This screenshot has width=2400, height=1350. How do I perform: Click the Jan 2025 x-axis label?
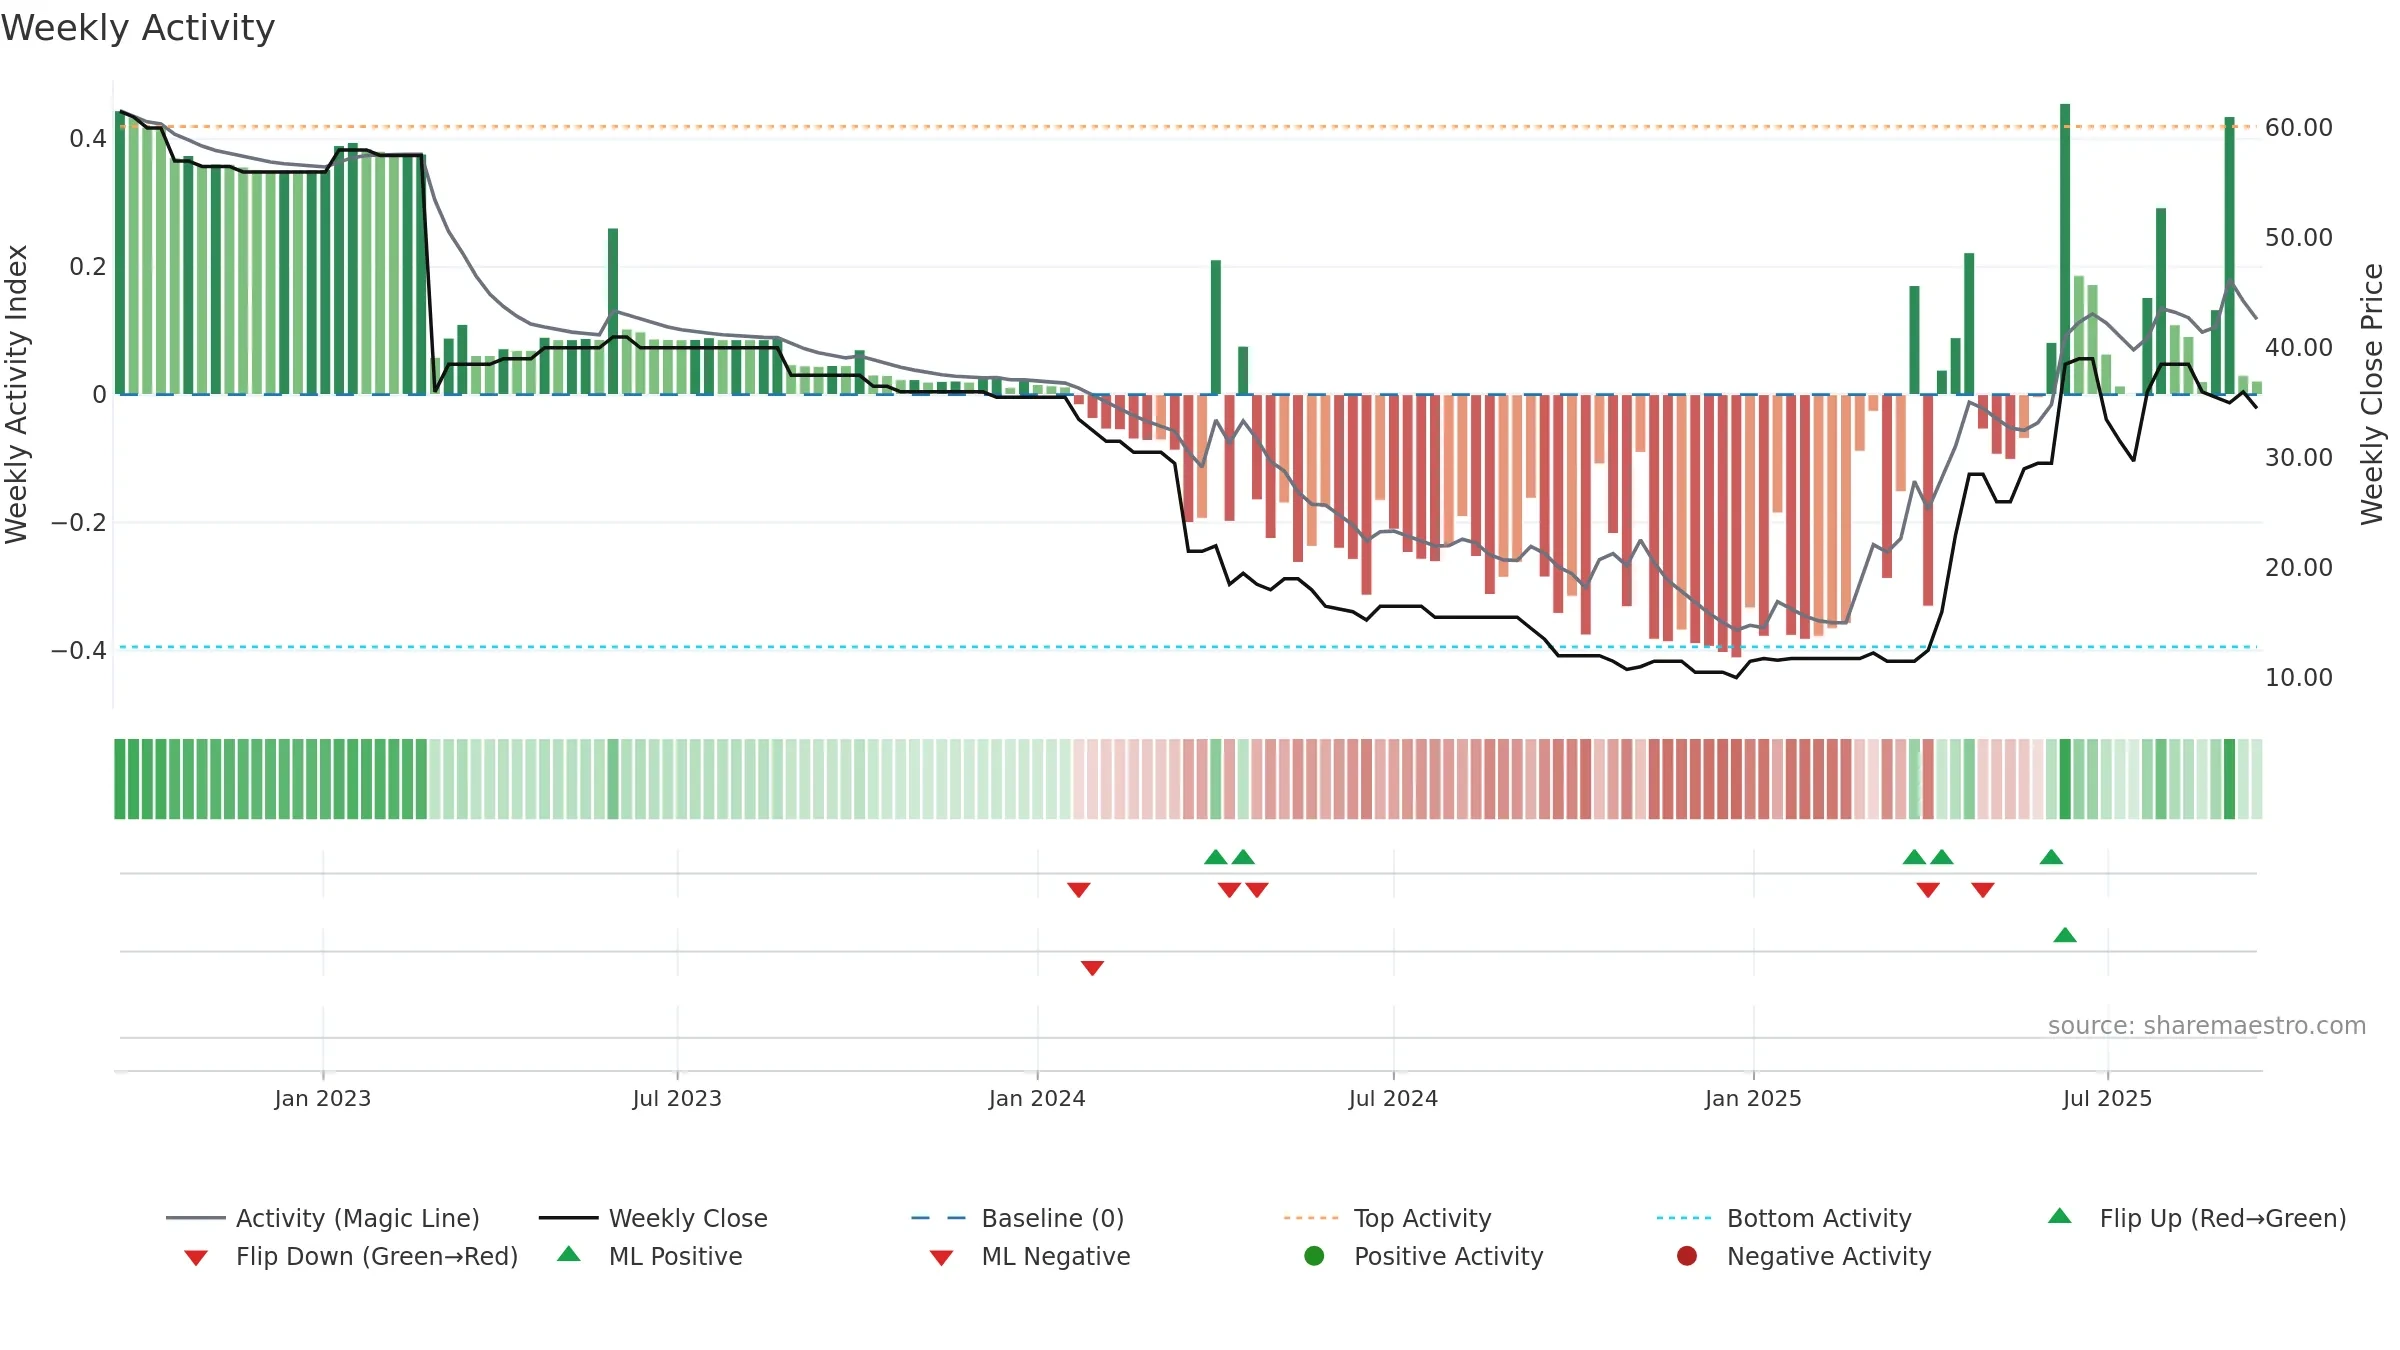pyautogui.click(x=1753, y=1098)
